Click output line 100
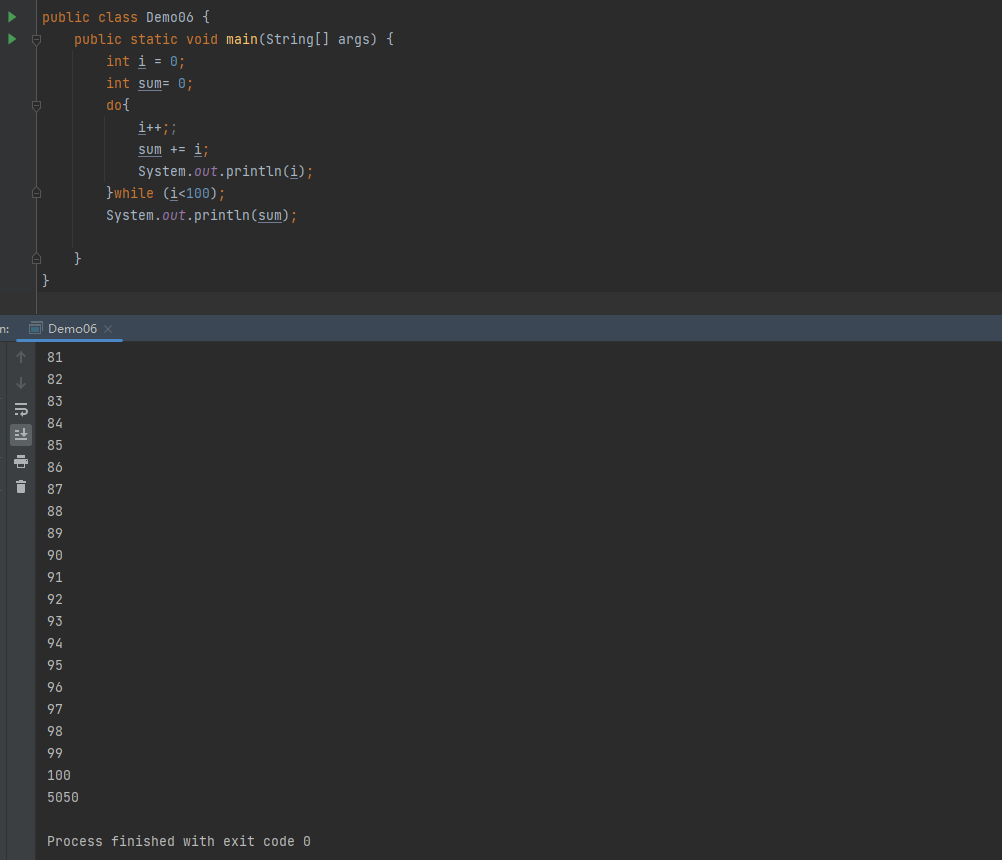This screenshot has height=860, width=1002. (59, 775)
